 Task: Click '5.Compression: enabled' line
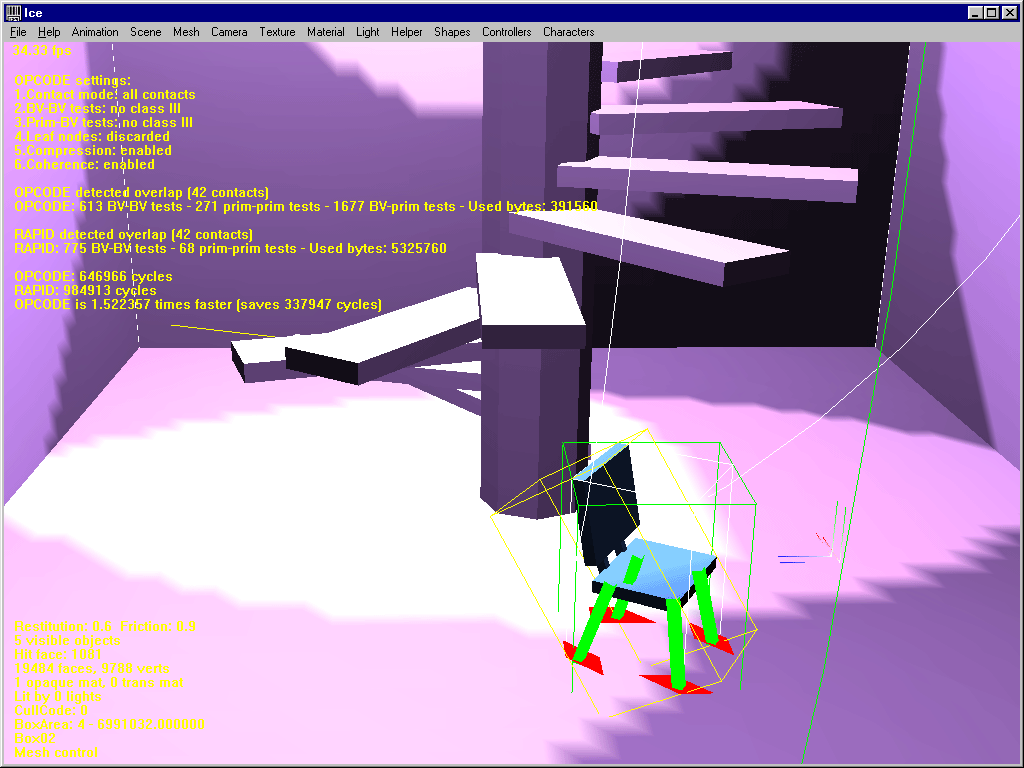coord(93,150)
